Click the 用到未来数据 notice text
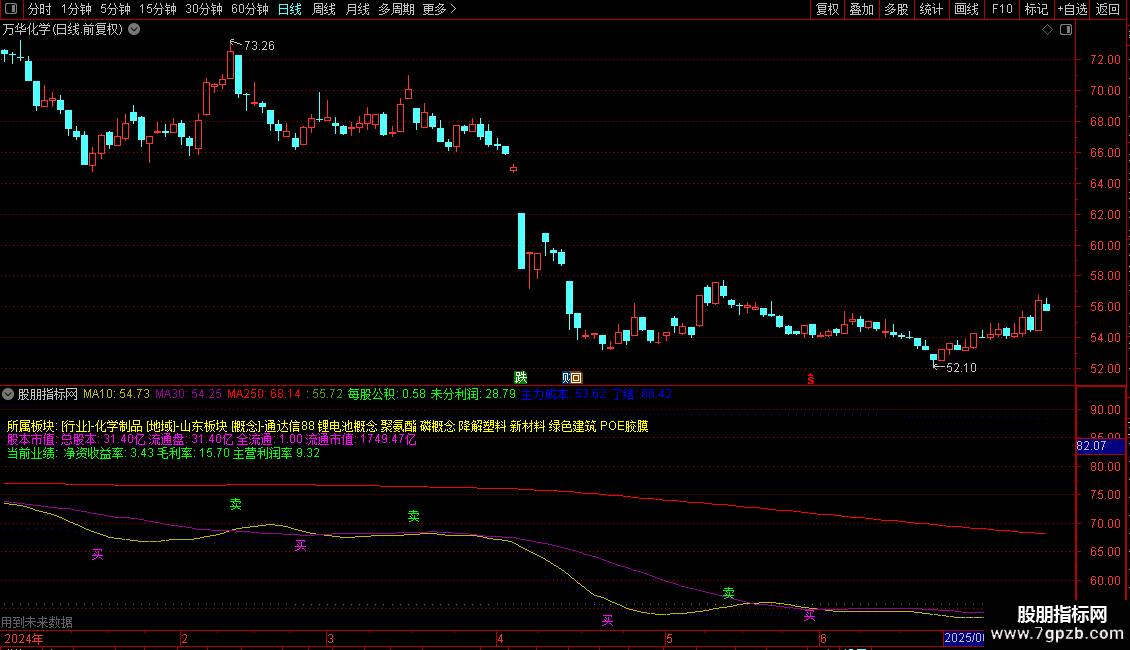 click(x=37, y=622)
